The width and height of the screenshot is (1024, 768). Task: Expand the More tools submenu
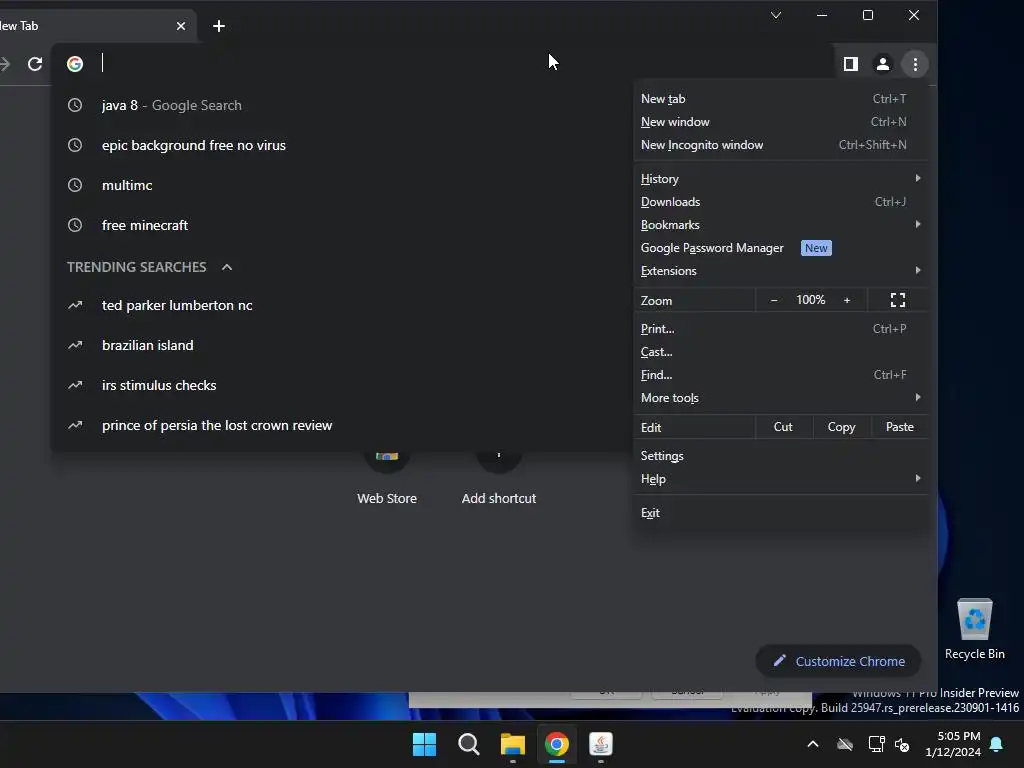pos(780,398)
